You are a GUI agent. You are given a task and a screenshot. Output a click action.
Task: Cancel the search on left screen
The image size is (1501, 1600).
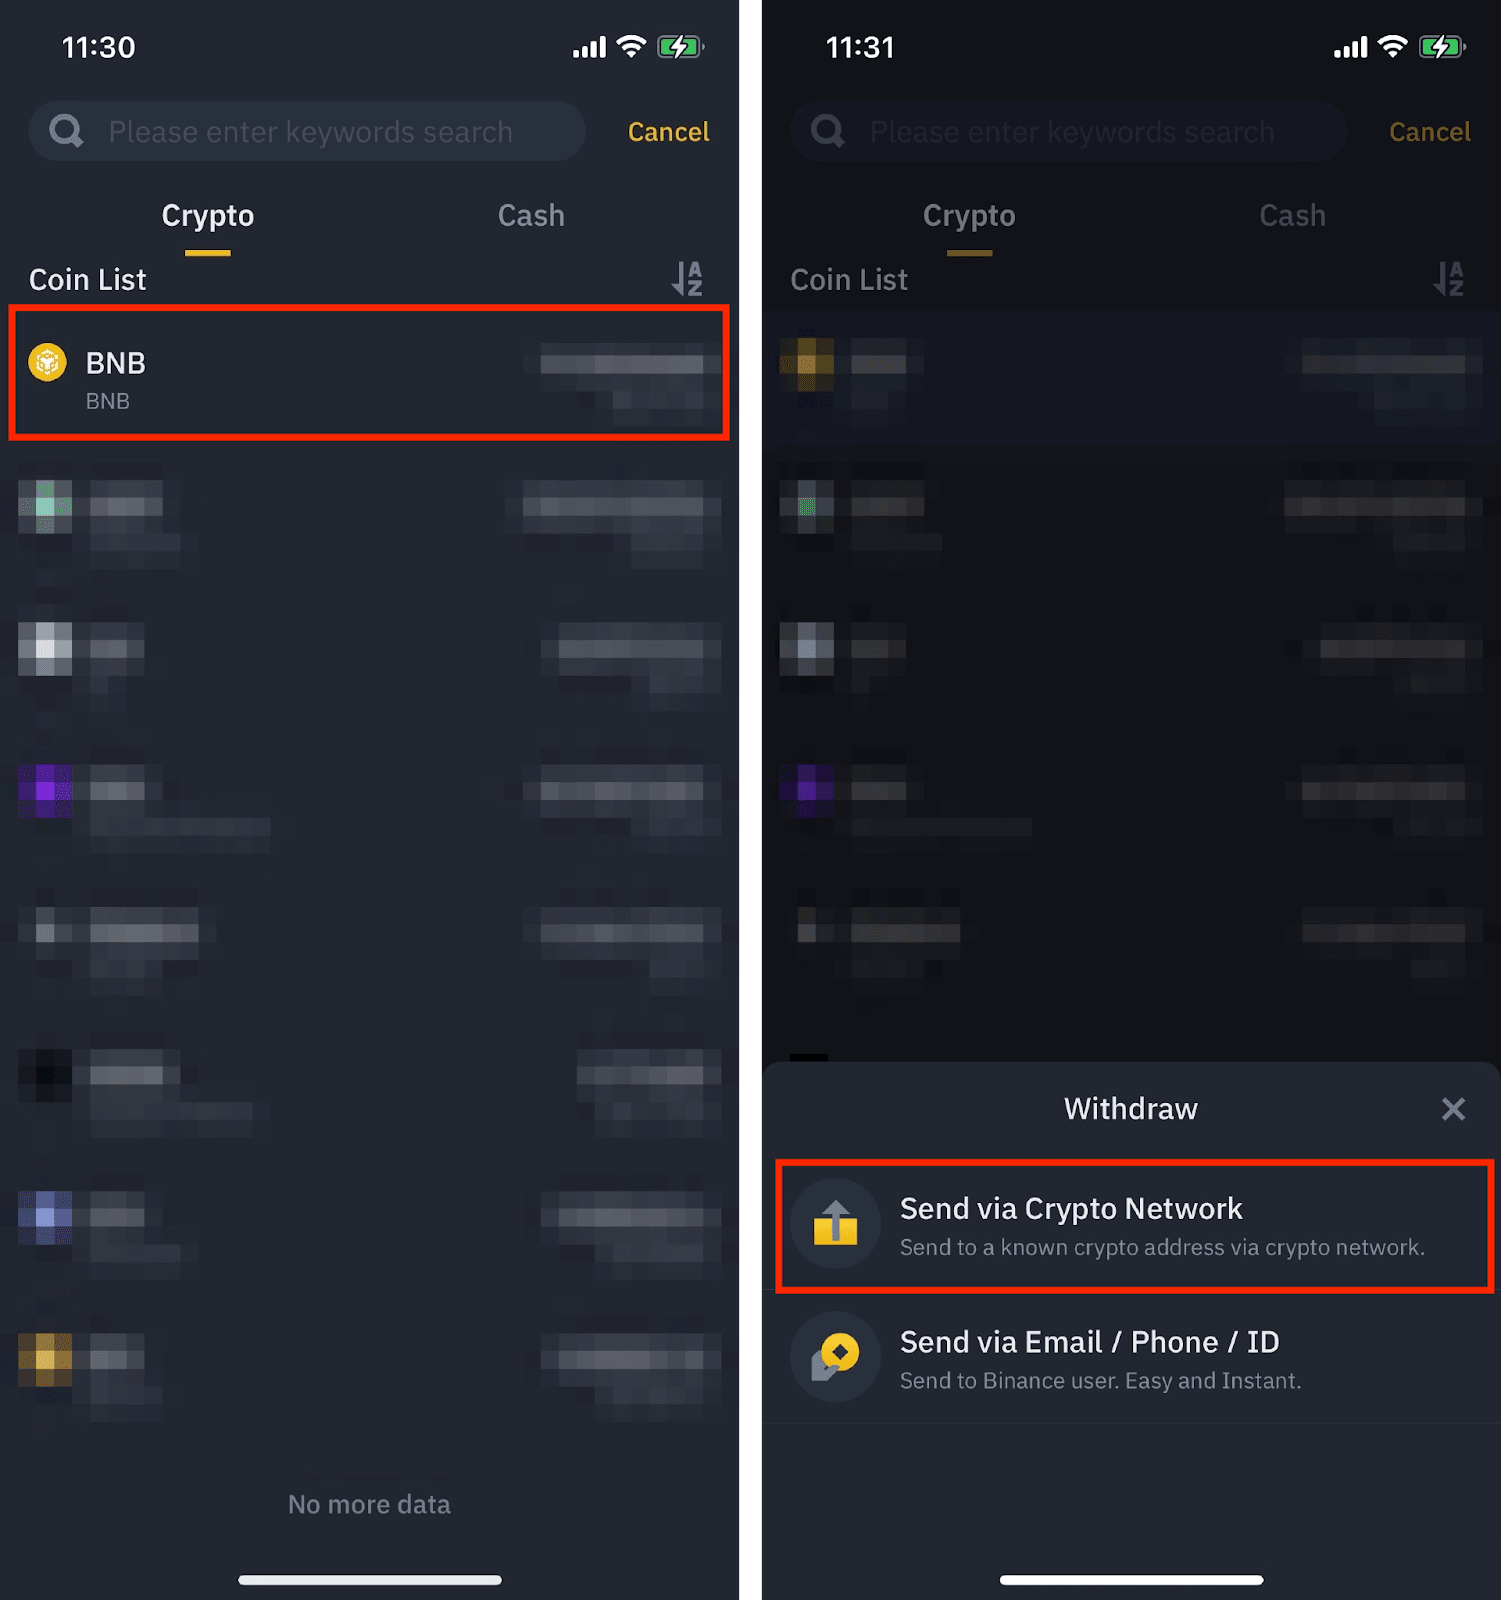668,132
